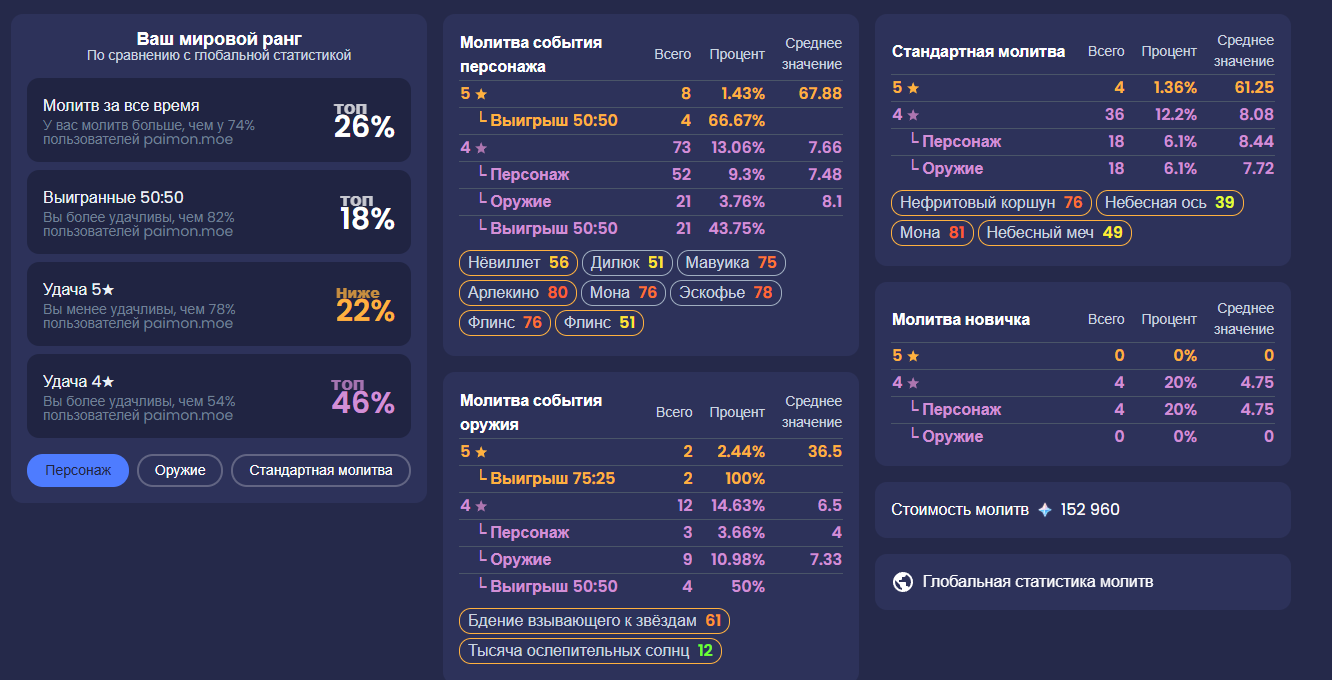Screen dimensions: 1332x680
Task: Open Глобальная статистика молитв link
Action: click(x=1037, y=582)
